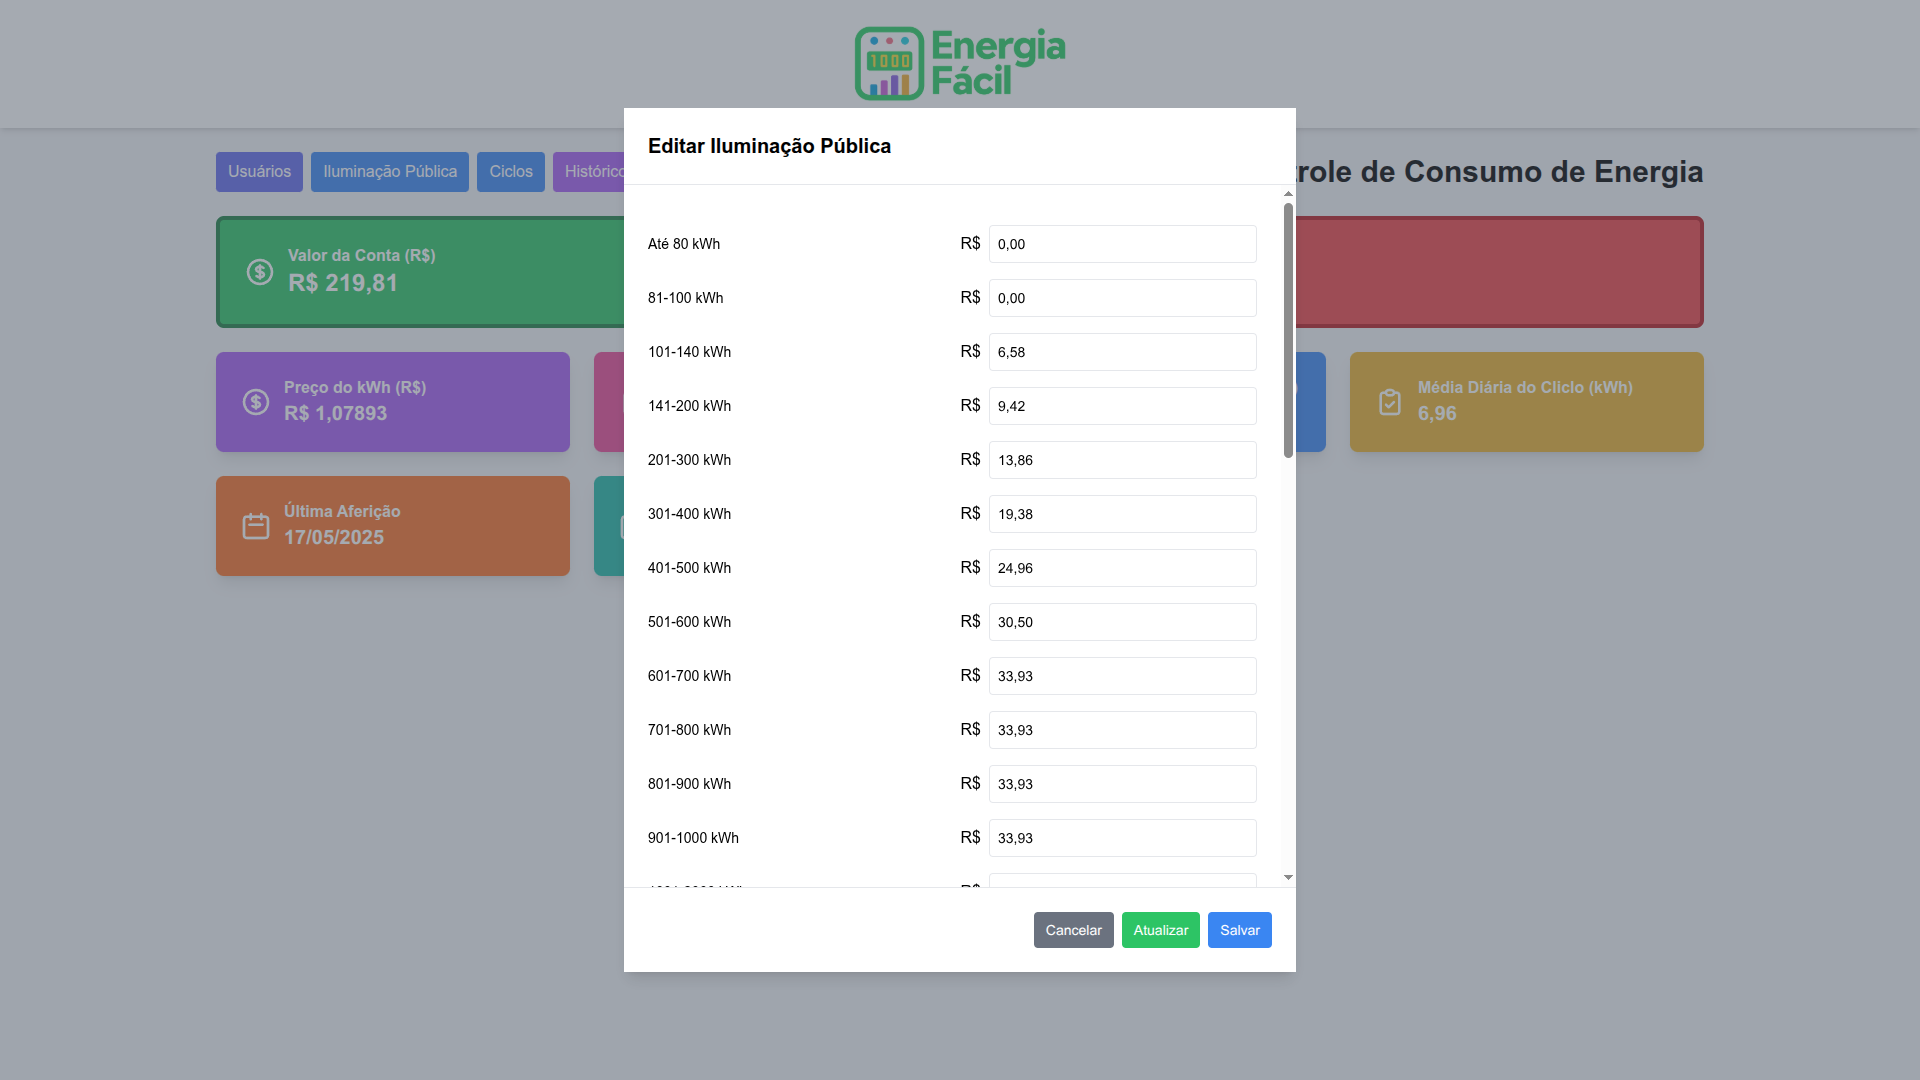Focus the 901-1000 kWh input field
This screenshot has height=1080, width=1920.
point(1122,838)
